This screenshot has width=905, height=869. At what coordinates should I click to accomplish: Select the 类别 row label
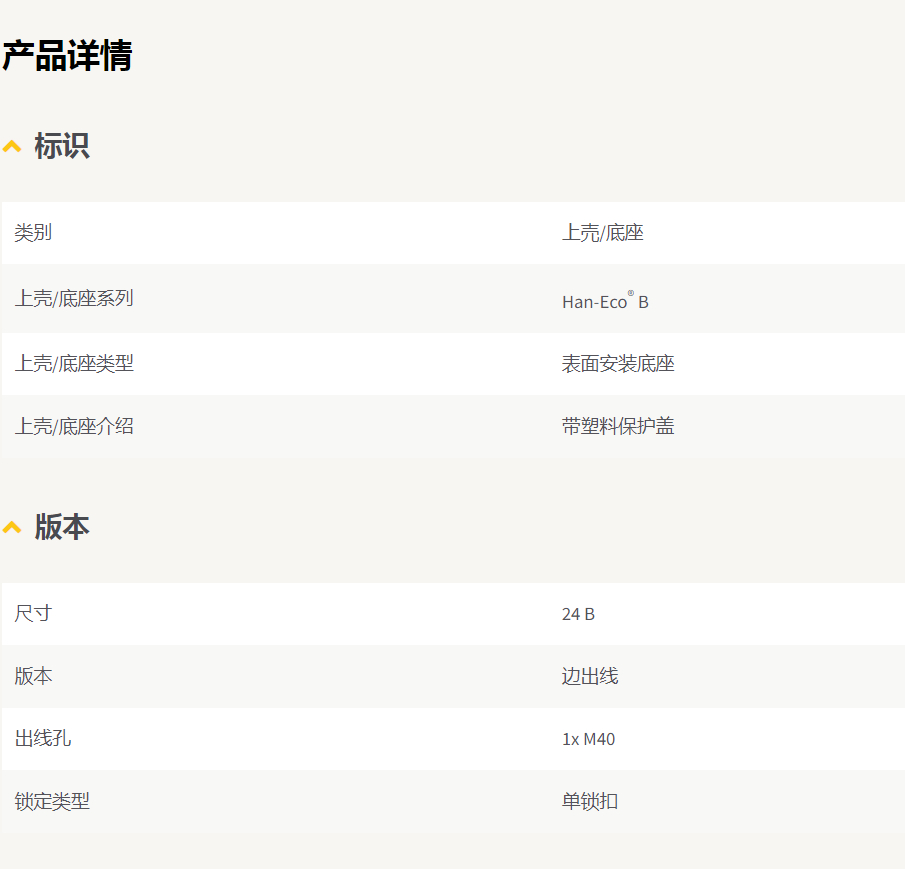33,233
